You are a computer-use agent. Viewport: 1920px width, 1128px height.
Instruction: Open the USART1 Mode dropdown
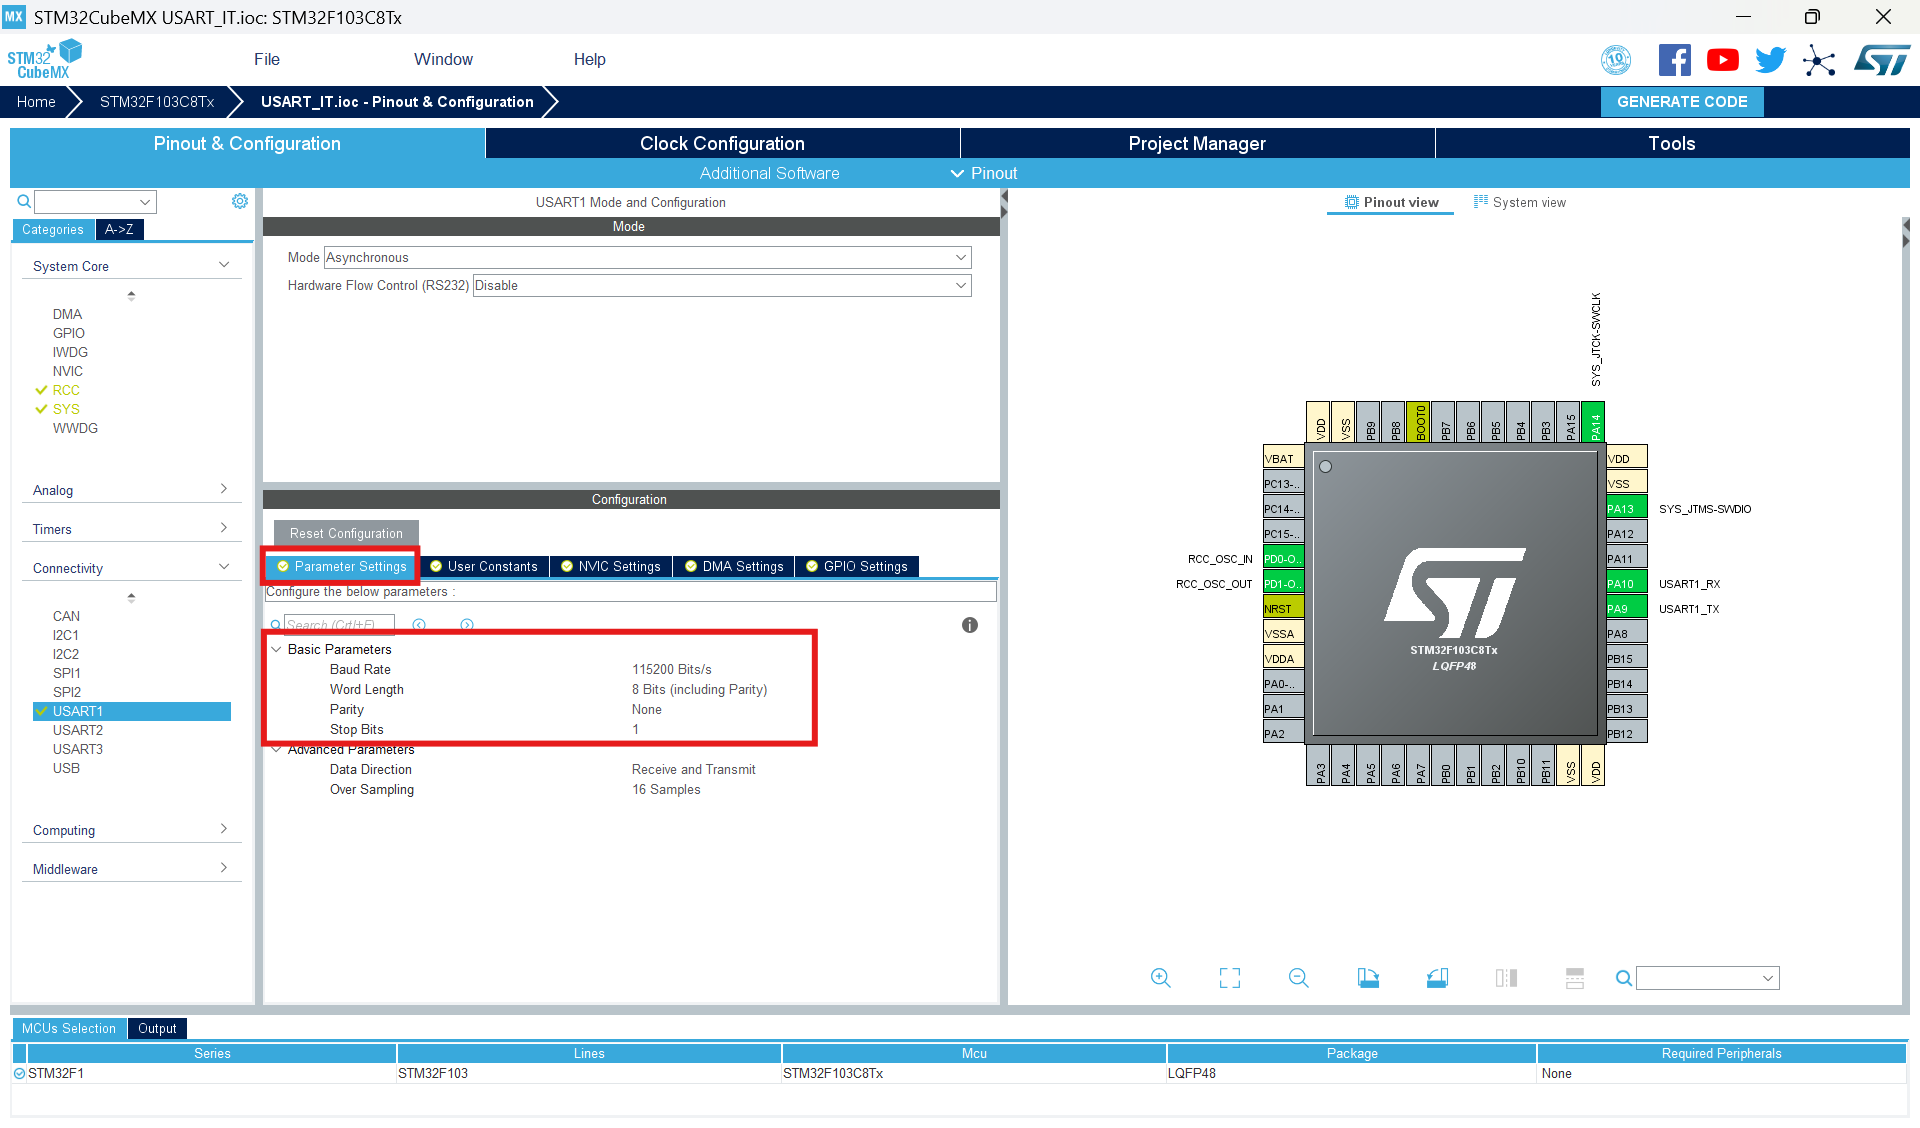[x=647, y=257]
